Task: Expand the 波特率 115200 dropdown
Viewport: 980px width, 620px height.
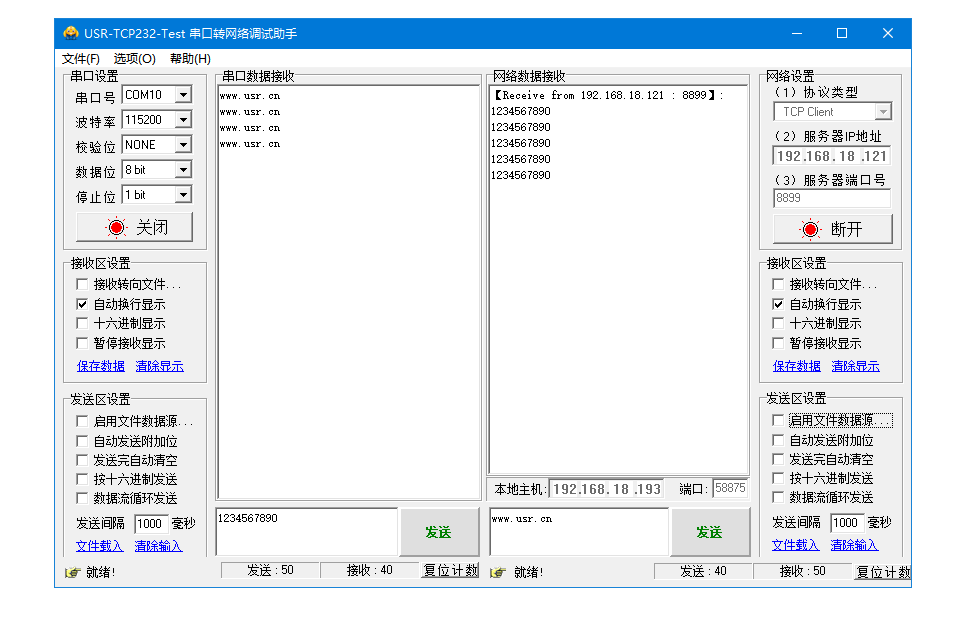Action: coord(183,120)
